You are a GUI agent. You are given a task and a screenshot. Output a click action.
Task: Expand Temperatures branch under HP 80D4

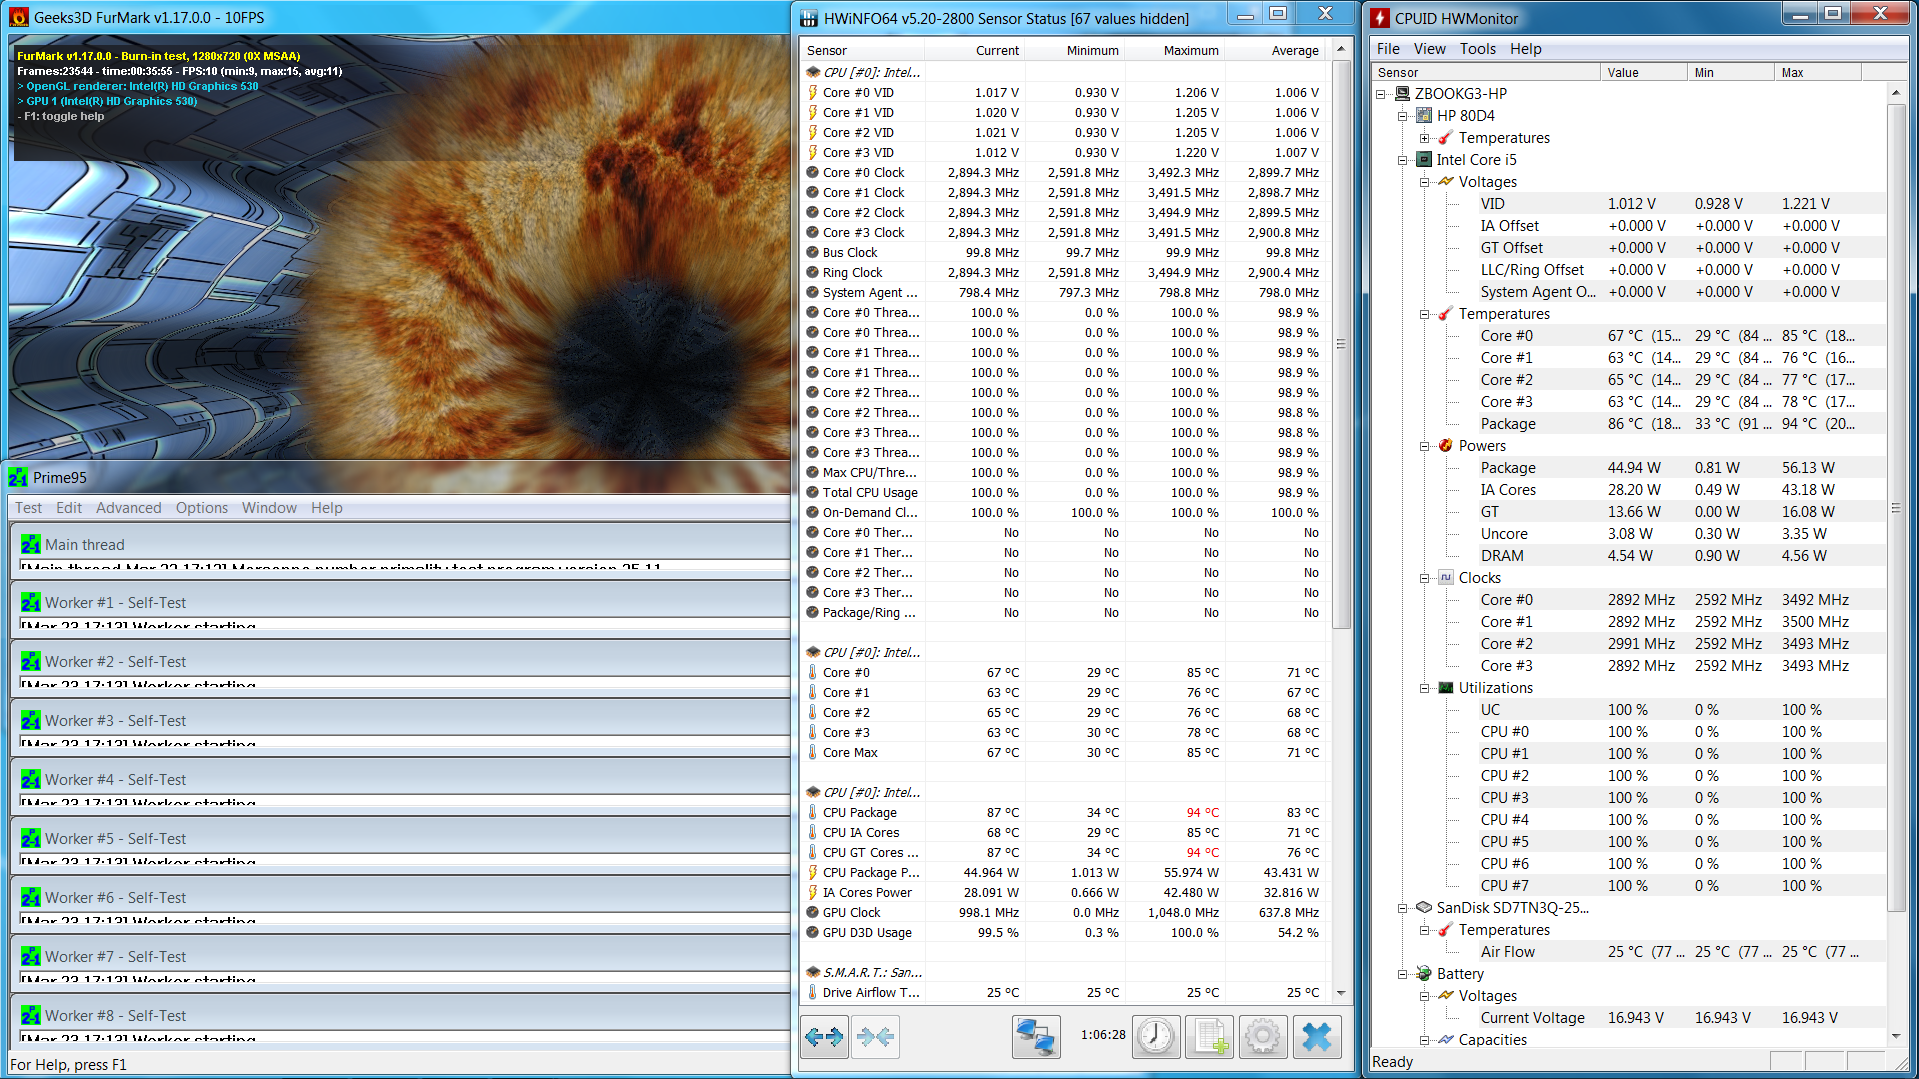coord(1425,138)
